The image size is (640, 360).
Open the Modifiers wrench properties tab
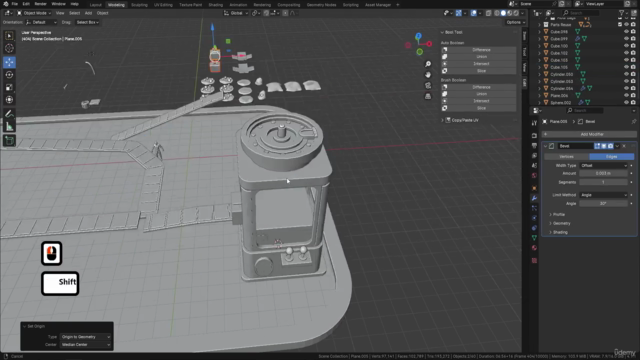point(534,198)
